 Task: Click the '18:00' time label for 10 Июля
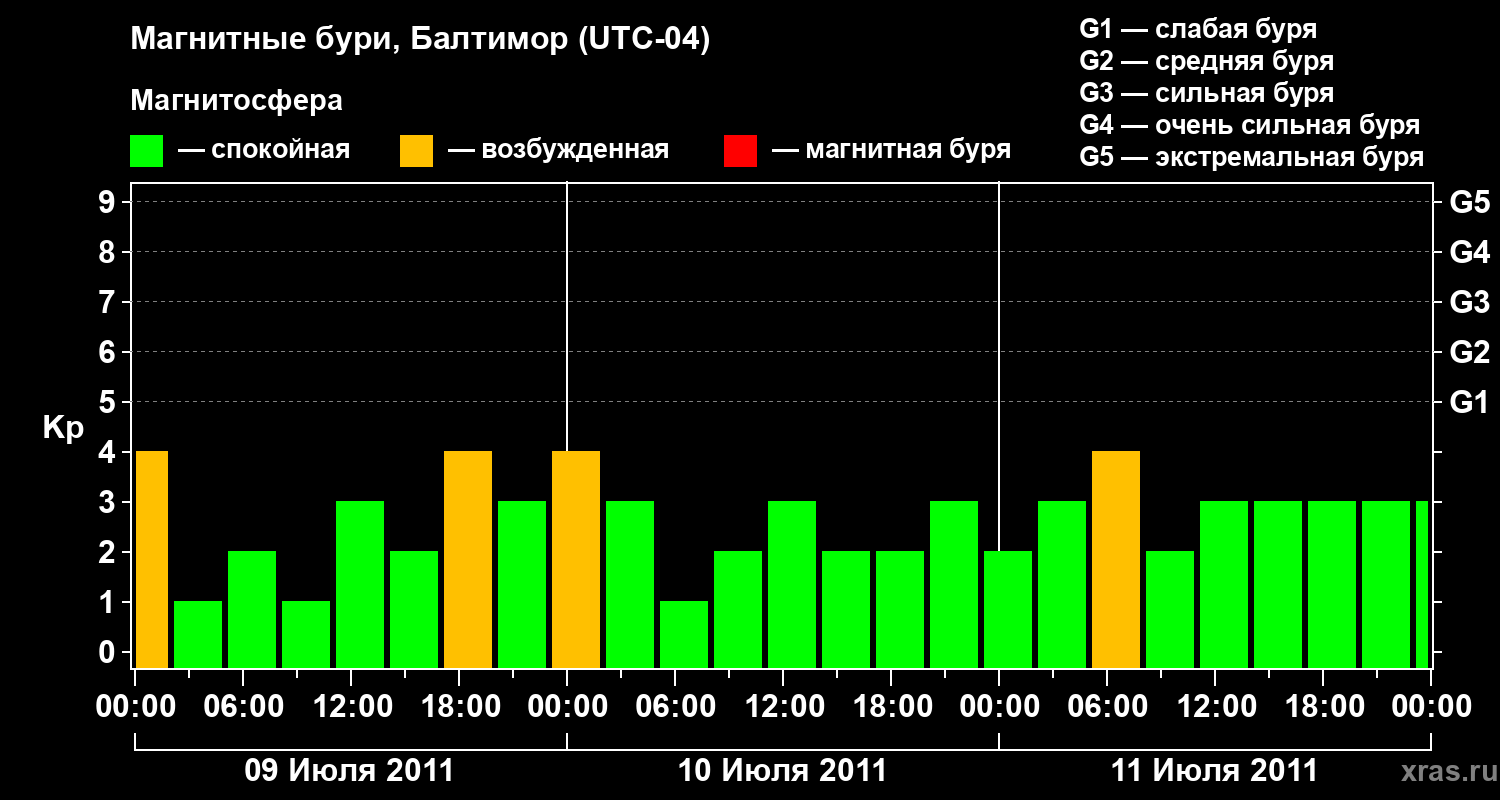(x=891, y=707)
